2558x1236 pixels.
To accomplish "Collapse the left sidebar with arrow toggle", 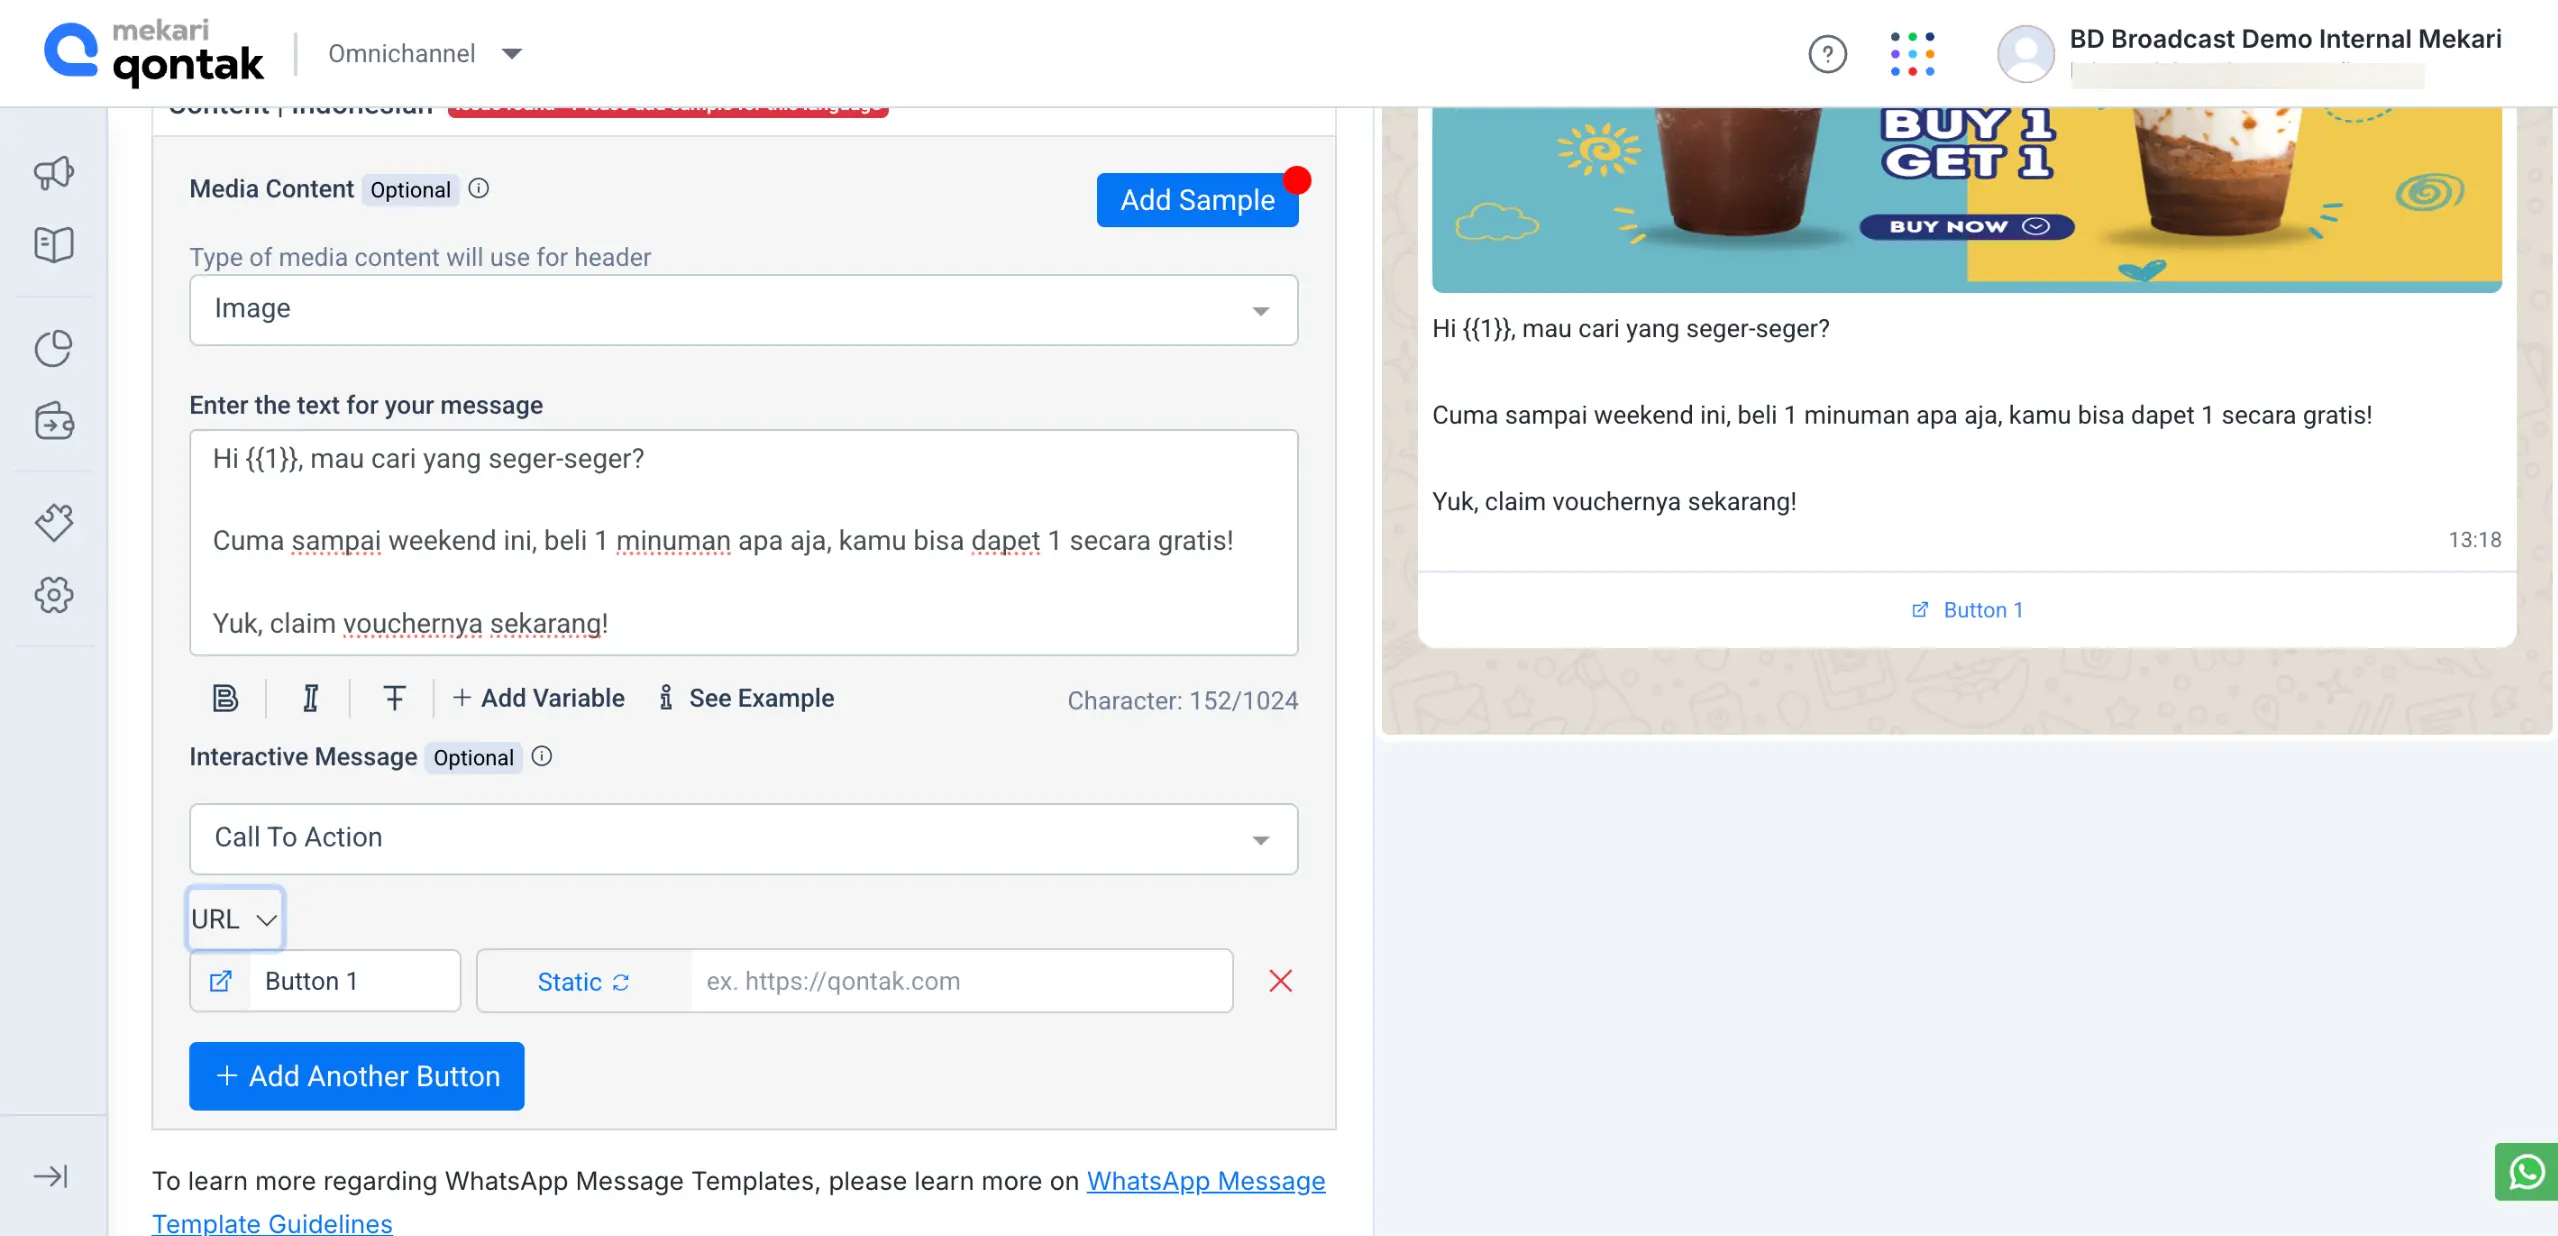I will coord(50,1176).
